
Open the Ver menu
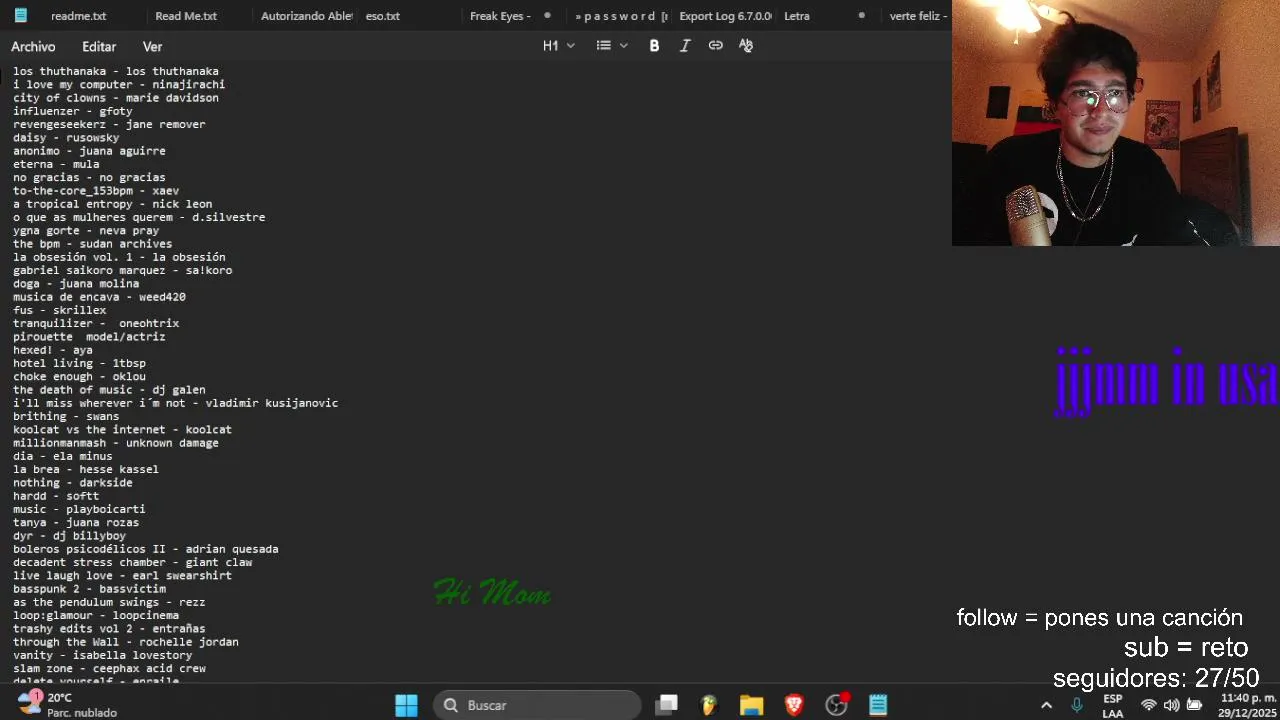pos(152,47)
